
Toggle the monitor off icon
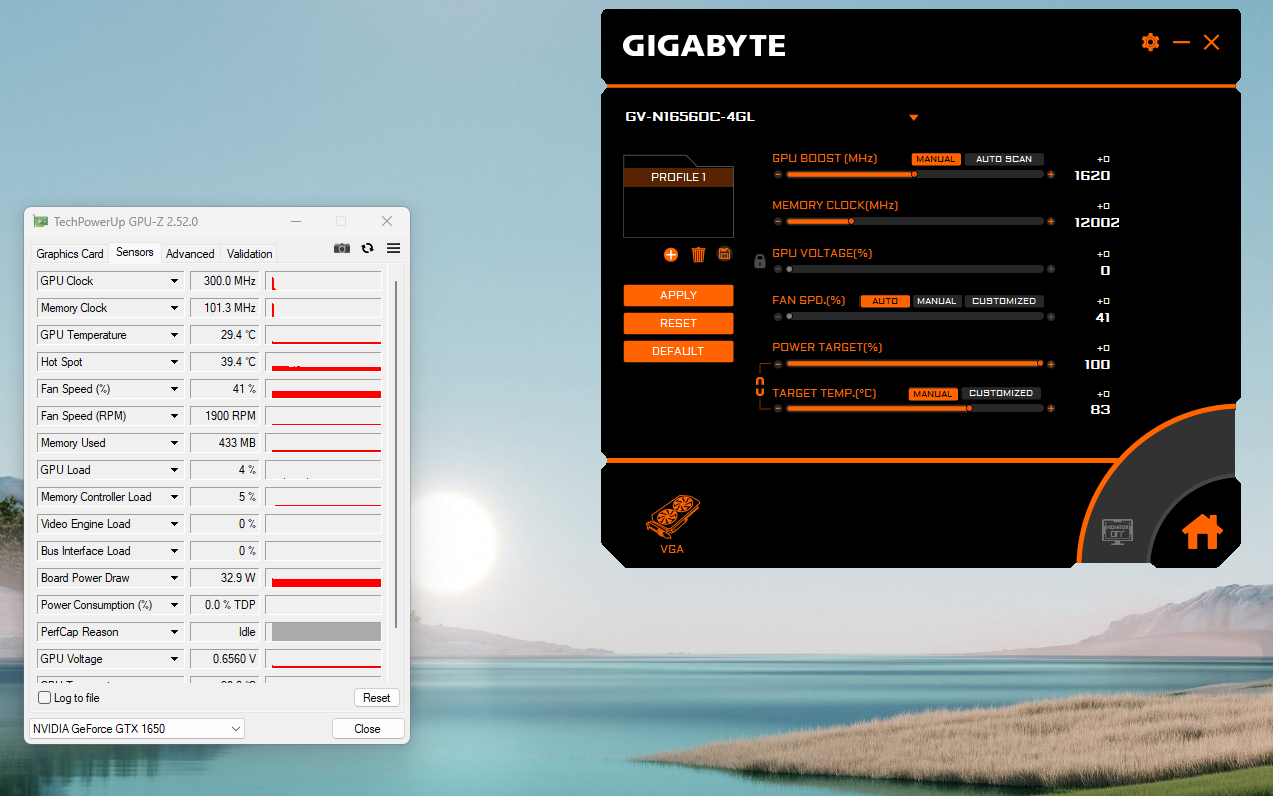click(1116, 530)
